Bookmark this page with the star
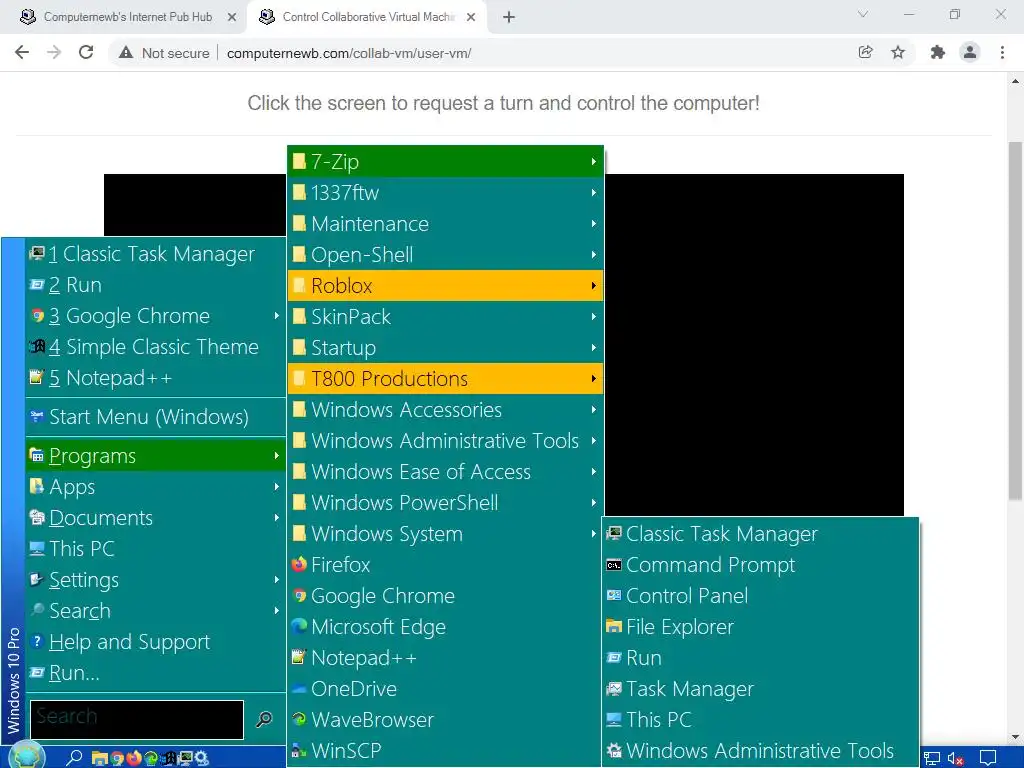The width and height of the screenshot is (1024, 768). (898, 52)
